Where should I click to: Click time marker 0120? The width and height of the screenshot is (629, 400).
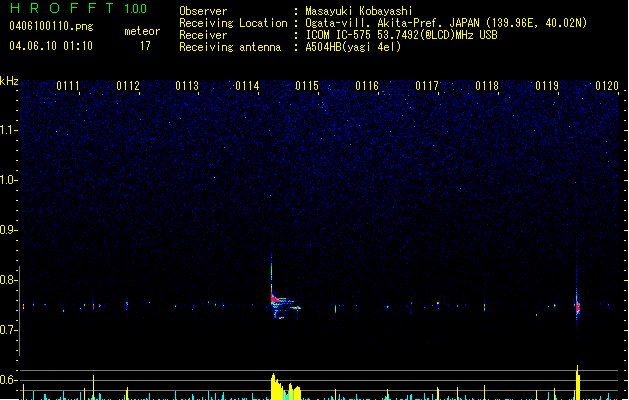pos(607,86)
